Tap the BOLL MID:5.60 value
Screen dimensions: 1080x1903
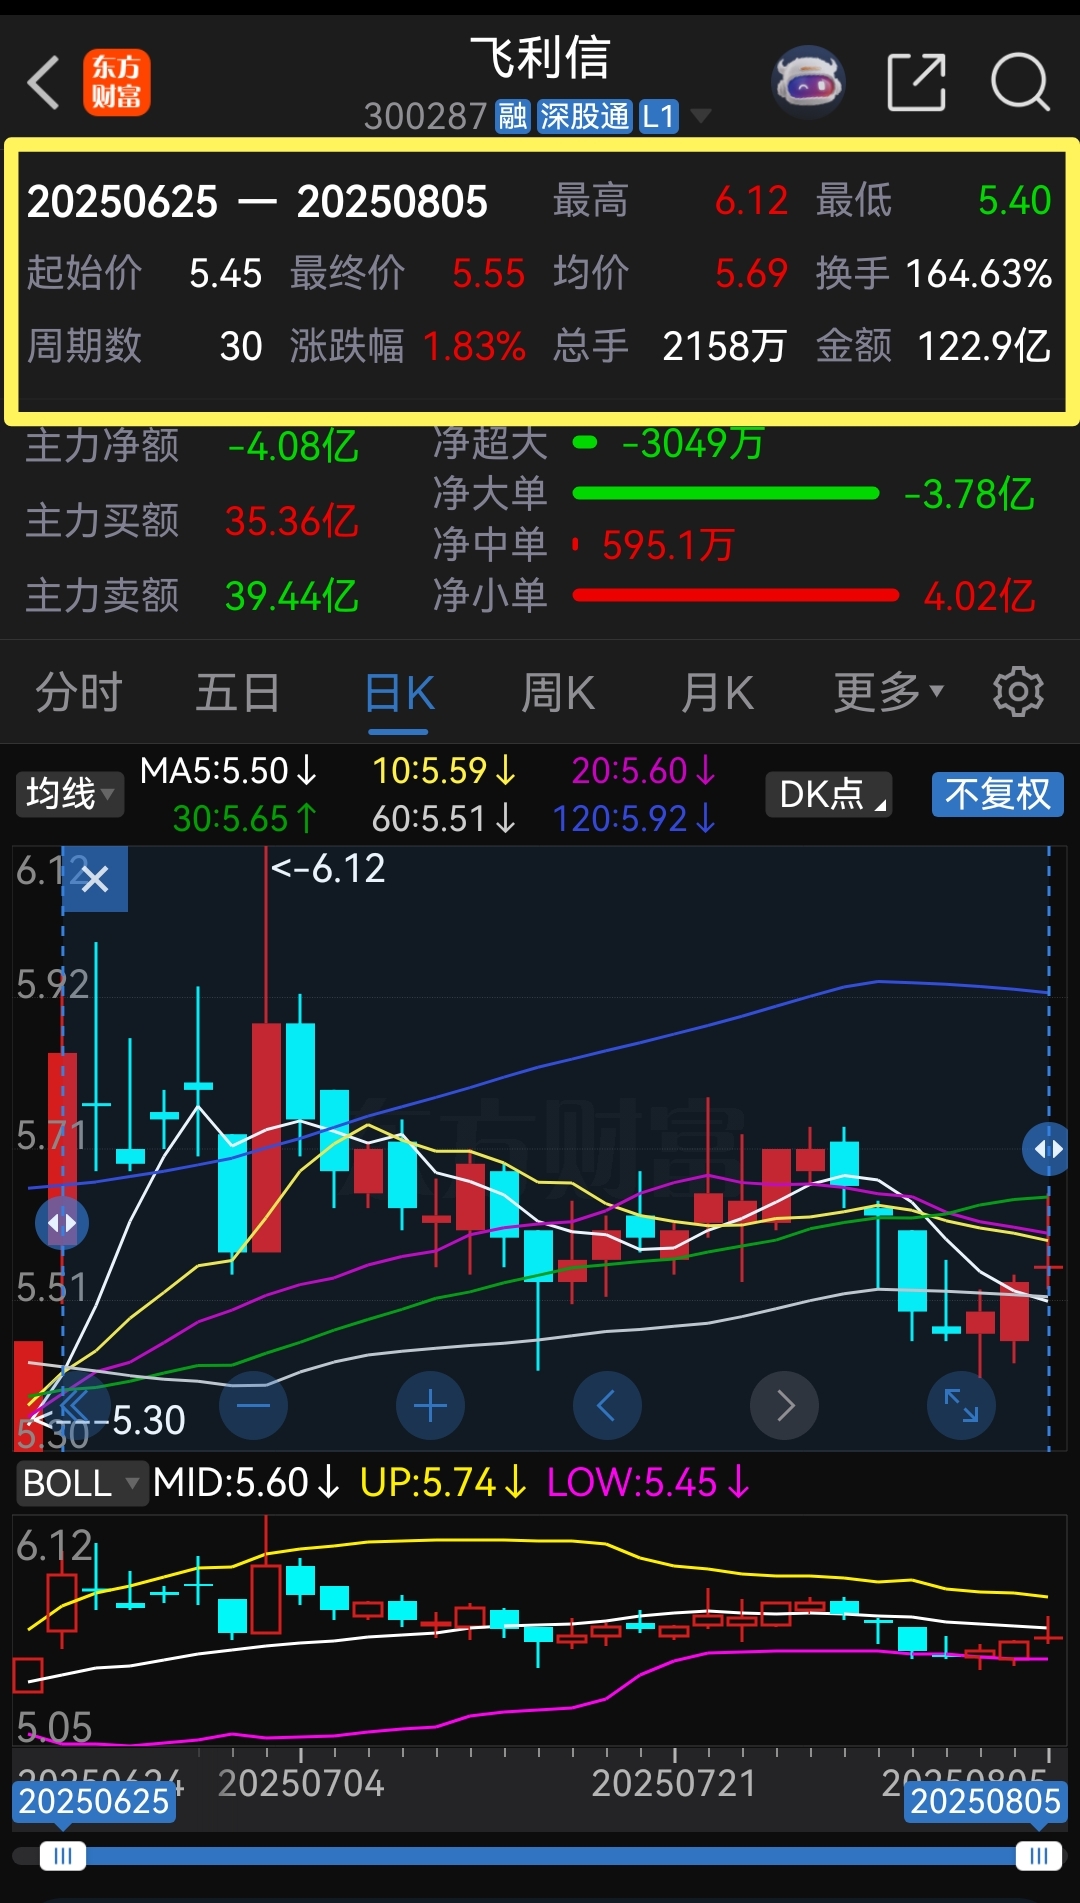[x=246, y=1482]
